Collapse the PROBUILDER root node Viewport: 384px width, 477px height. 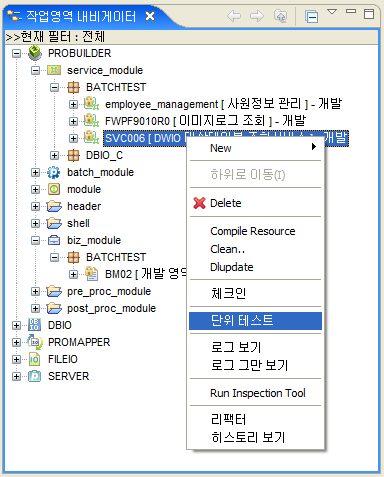(16, 53)
